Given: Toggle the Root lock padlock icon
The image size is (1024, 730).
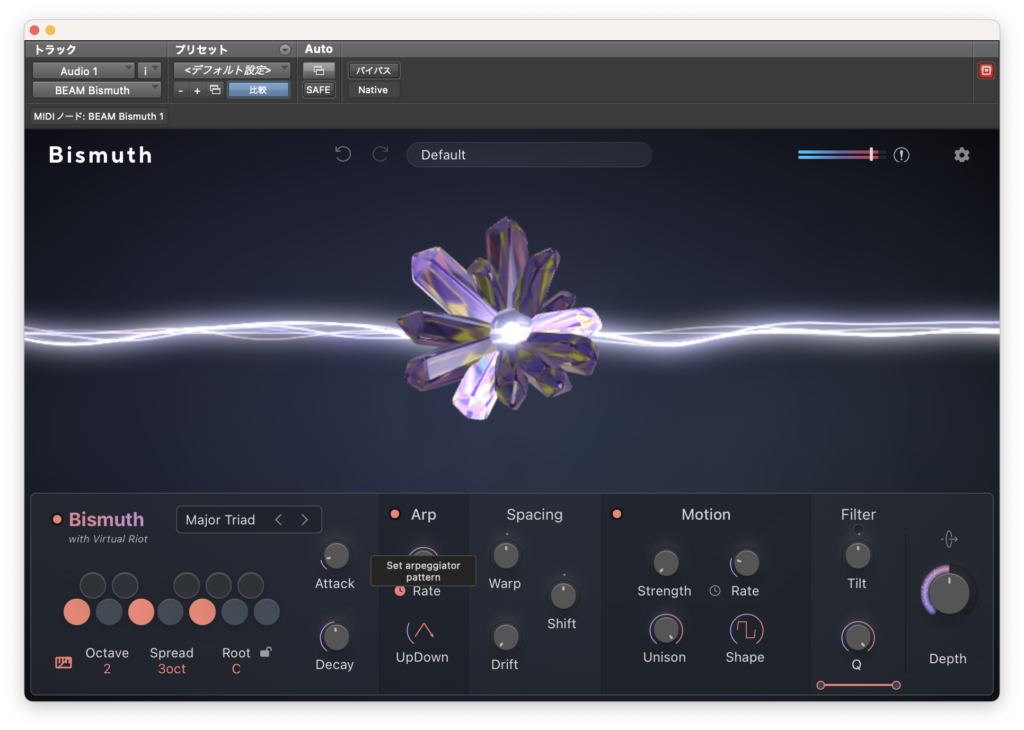Looking at the screenshot, I should 266,652.
